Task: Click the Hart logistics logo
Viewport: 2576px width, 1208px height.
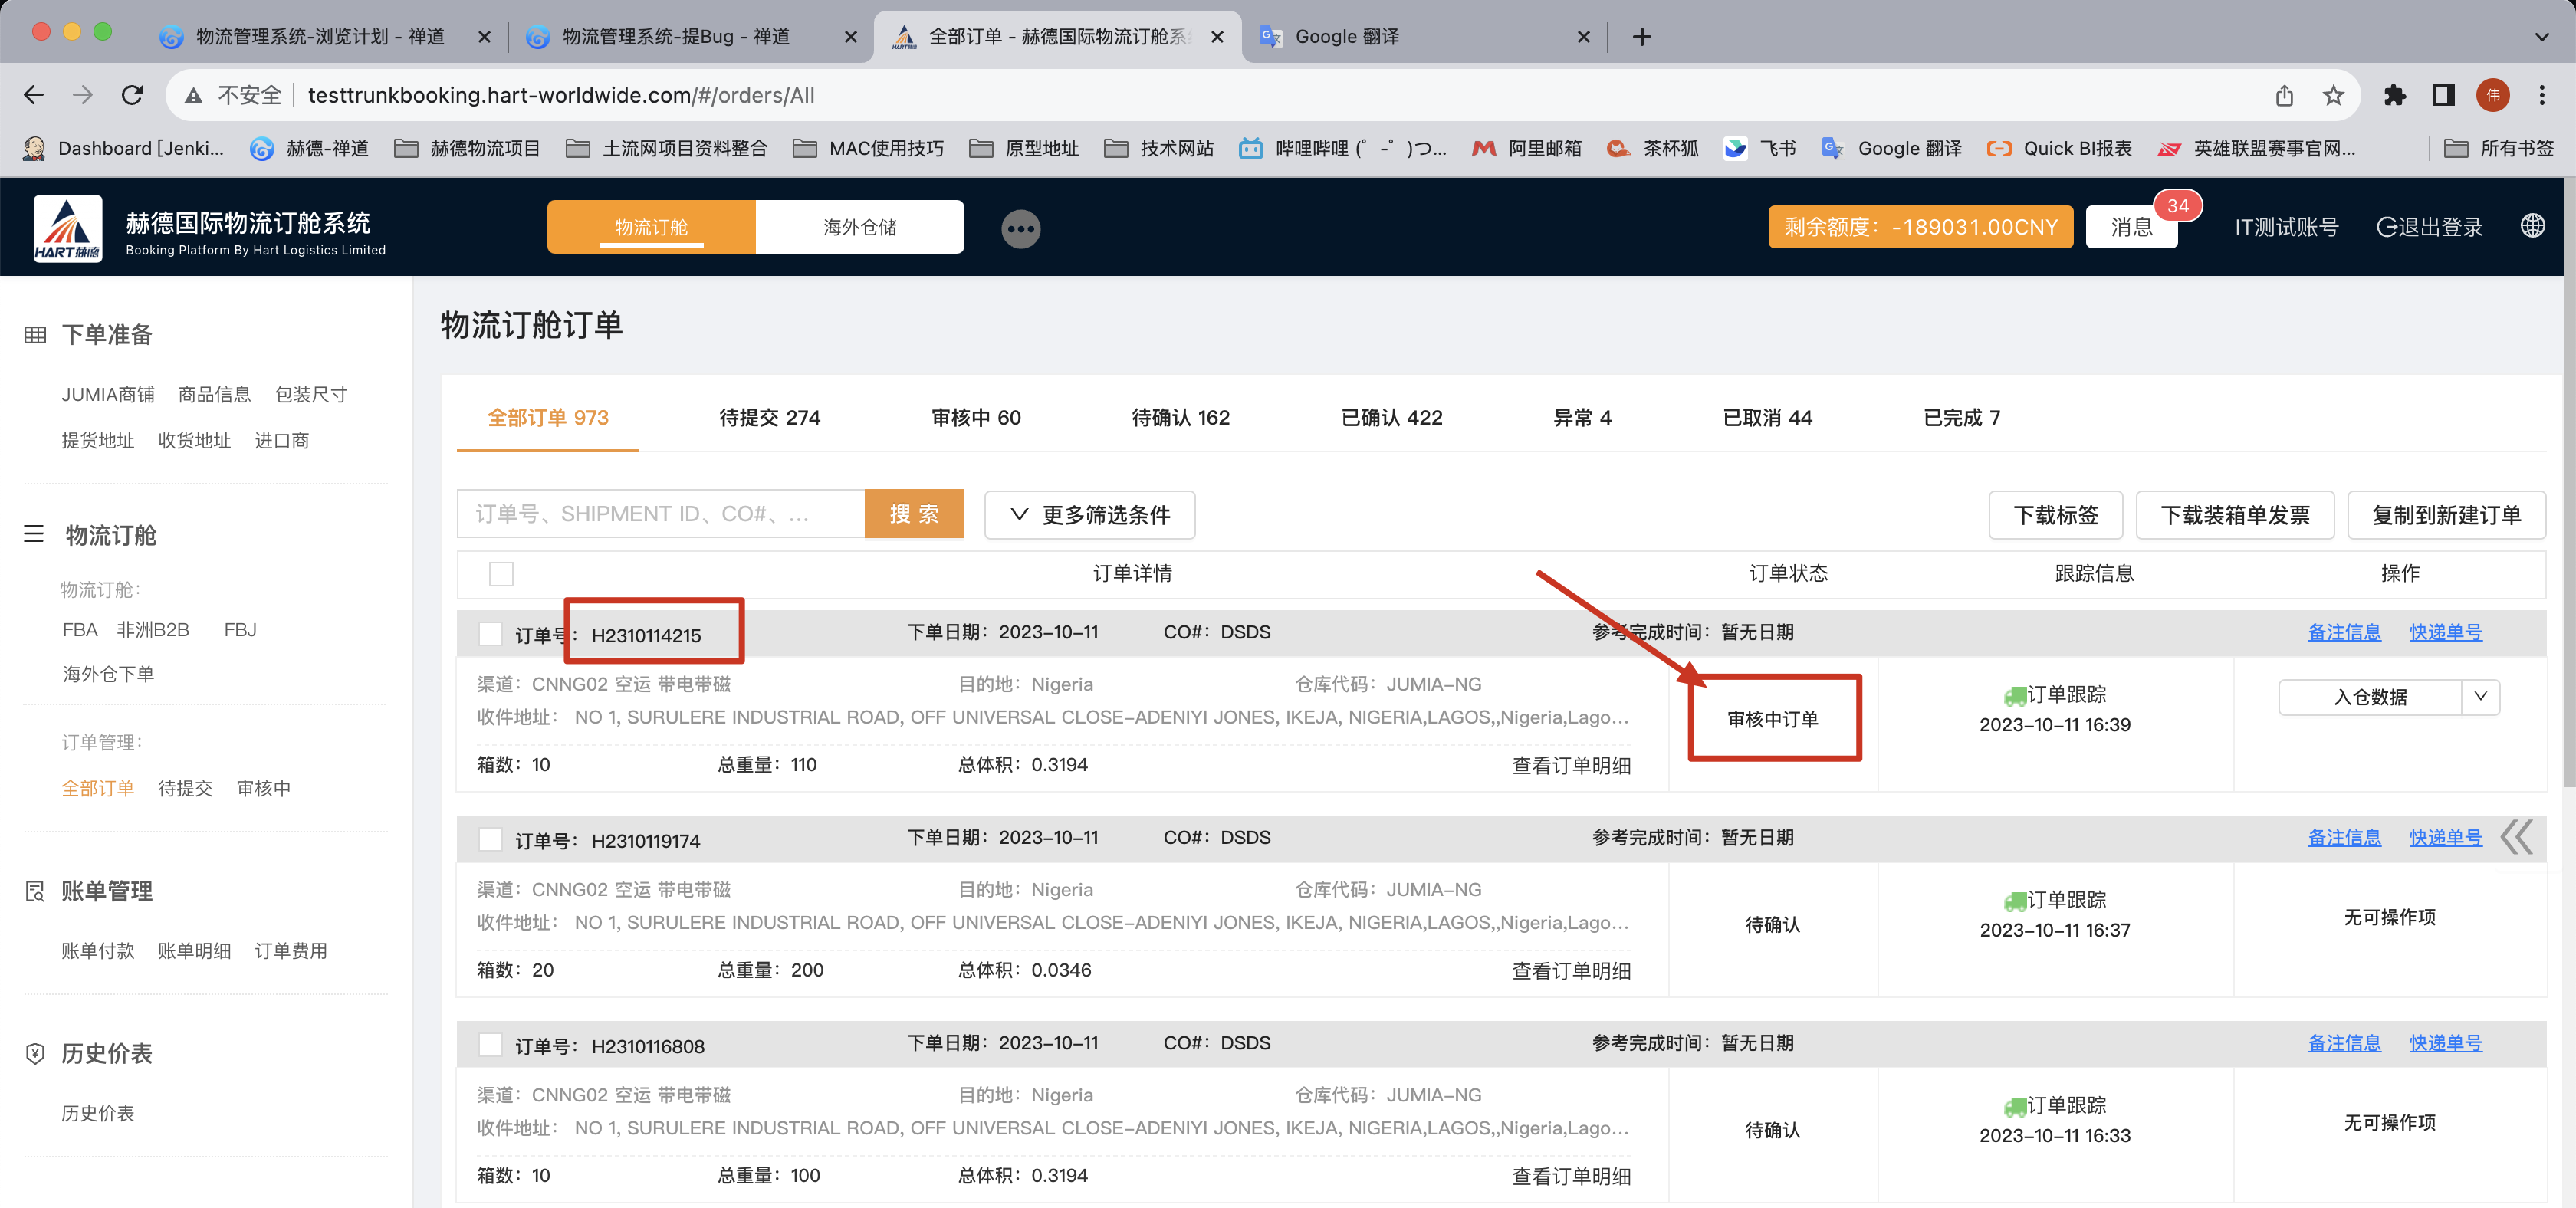Action: point(67,228)
